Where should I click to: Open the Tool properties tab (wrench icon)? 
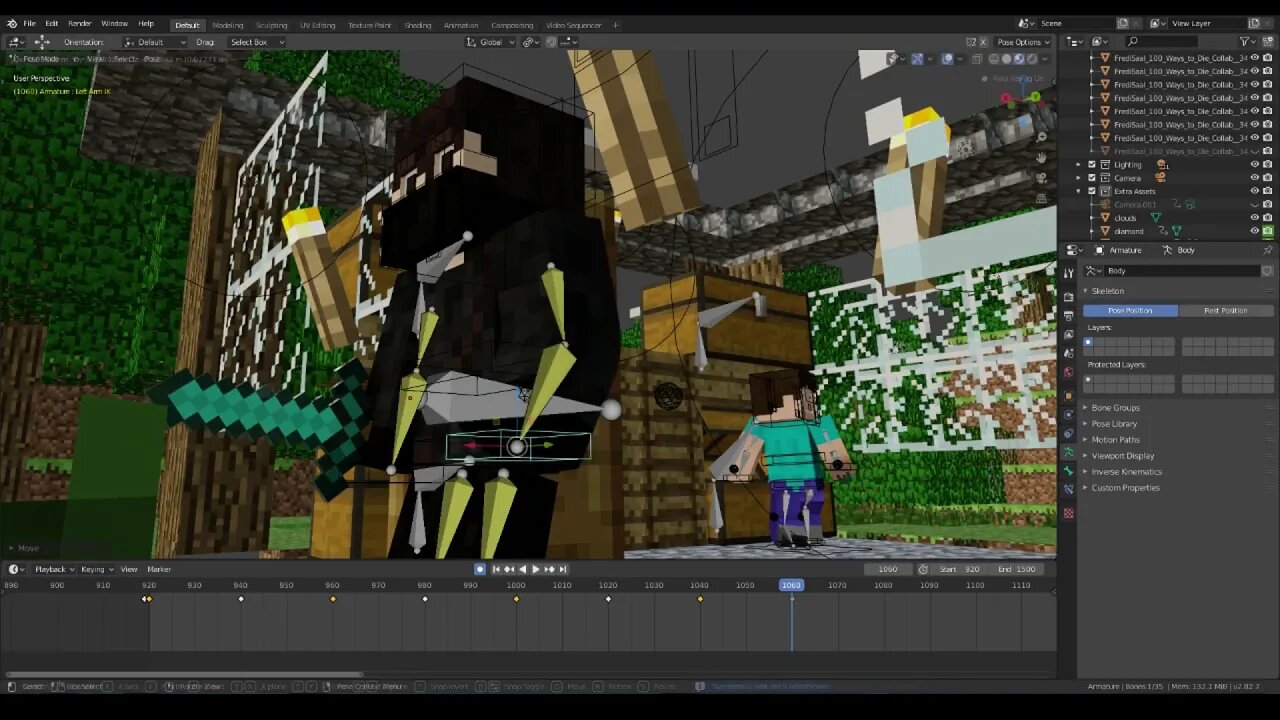pos(1068,272)
